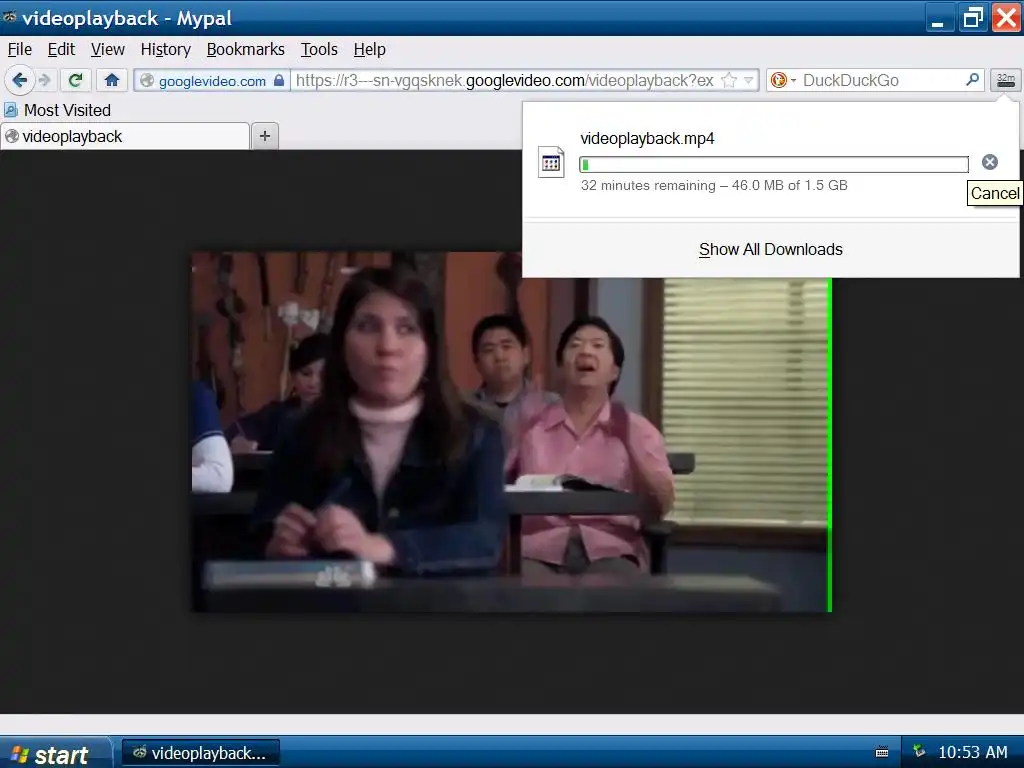Viewport: 1024px width, 768px height.
Task: Open the View menu
Action: tap(108, 50)
